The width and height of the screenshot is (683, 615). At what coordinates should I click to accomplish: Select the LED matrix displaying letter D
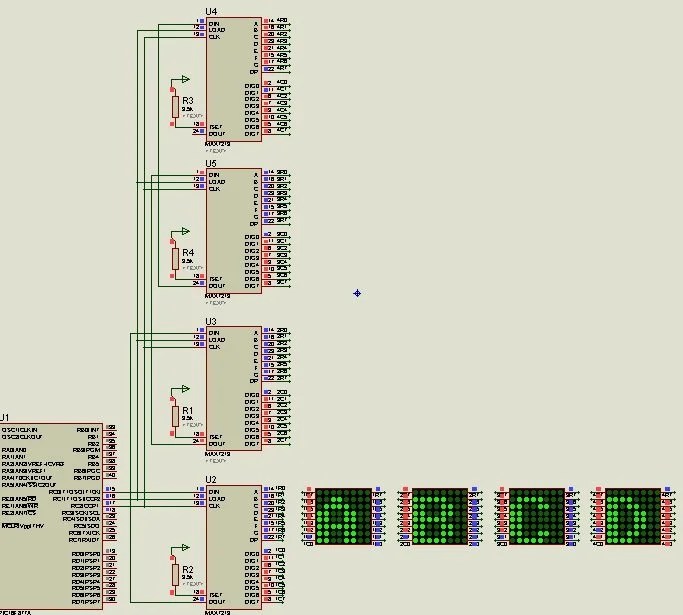tap(632, 516)
